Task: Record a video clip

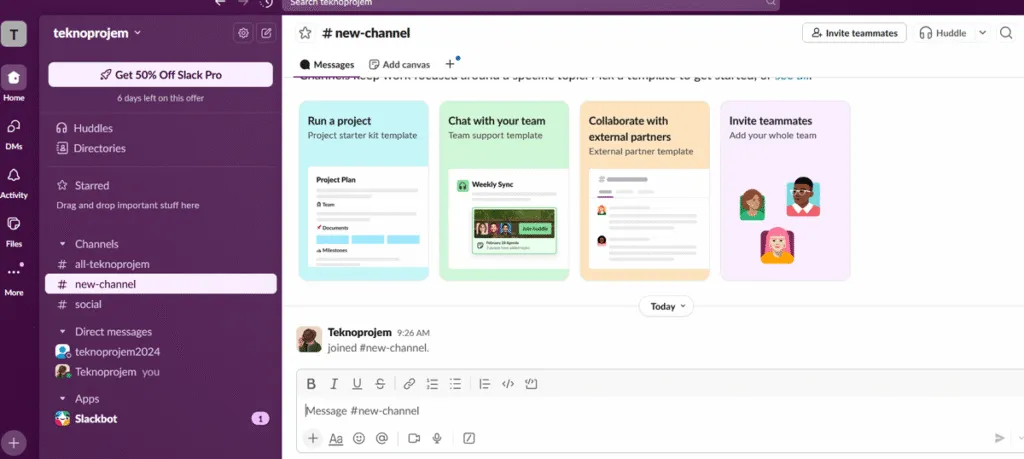Action: coord(414,438)
